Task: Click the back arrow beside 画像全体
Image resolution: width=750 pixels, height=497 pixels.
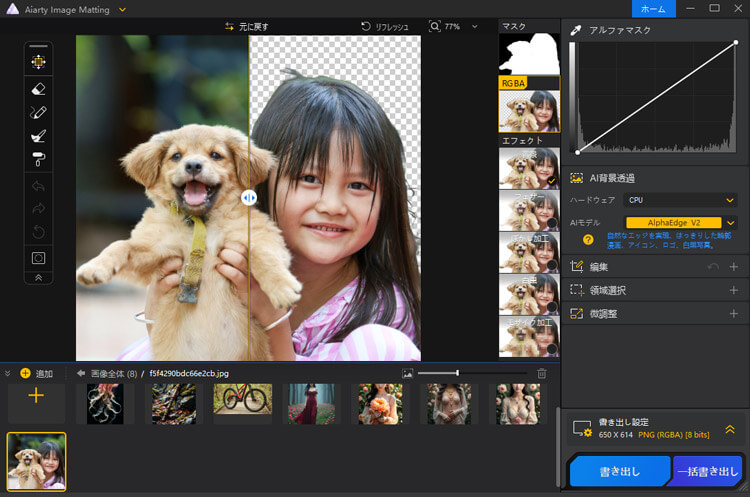Action: [x=81, y=373]
